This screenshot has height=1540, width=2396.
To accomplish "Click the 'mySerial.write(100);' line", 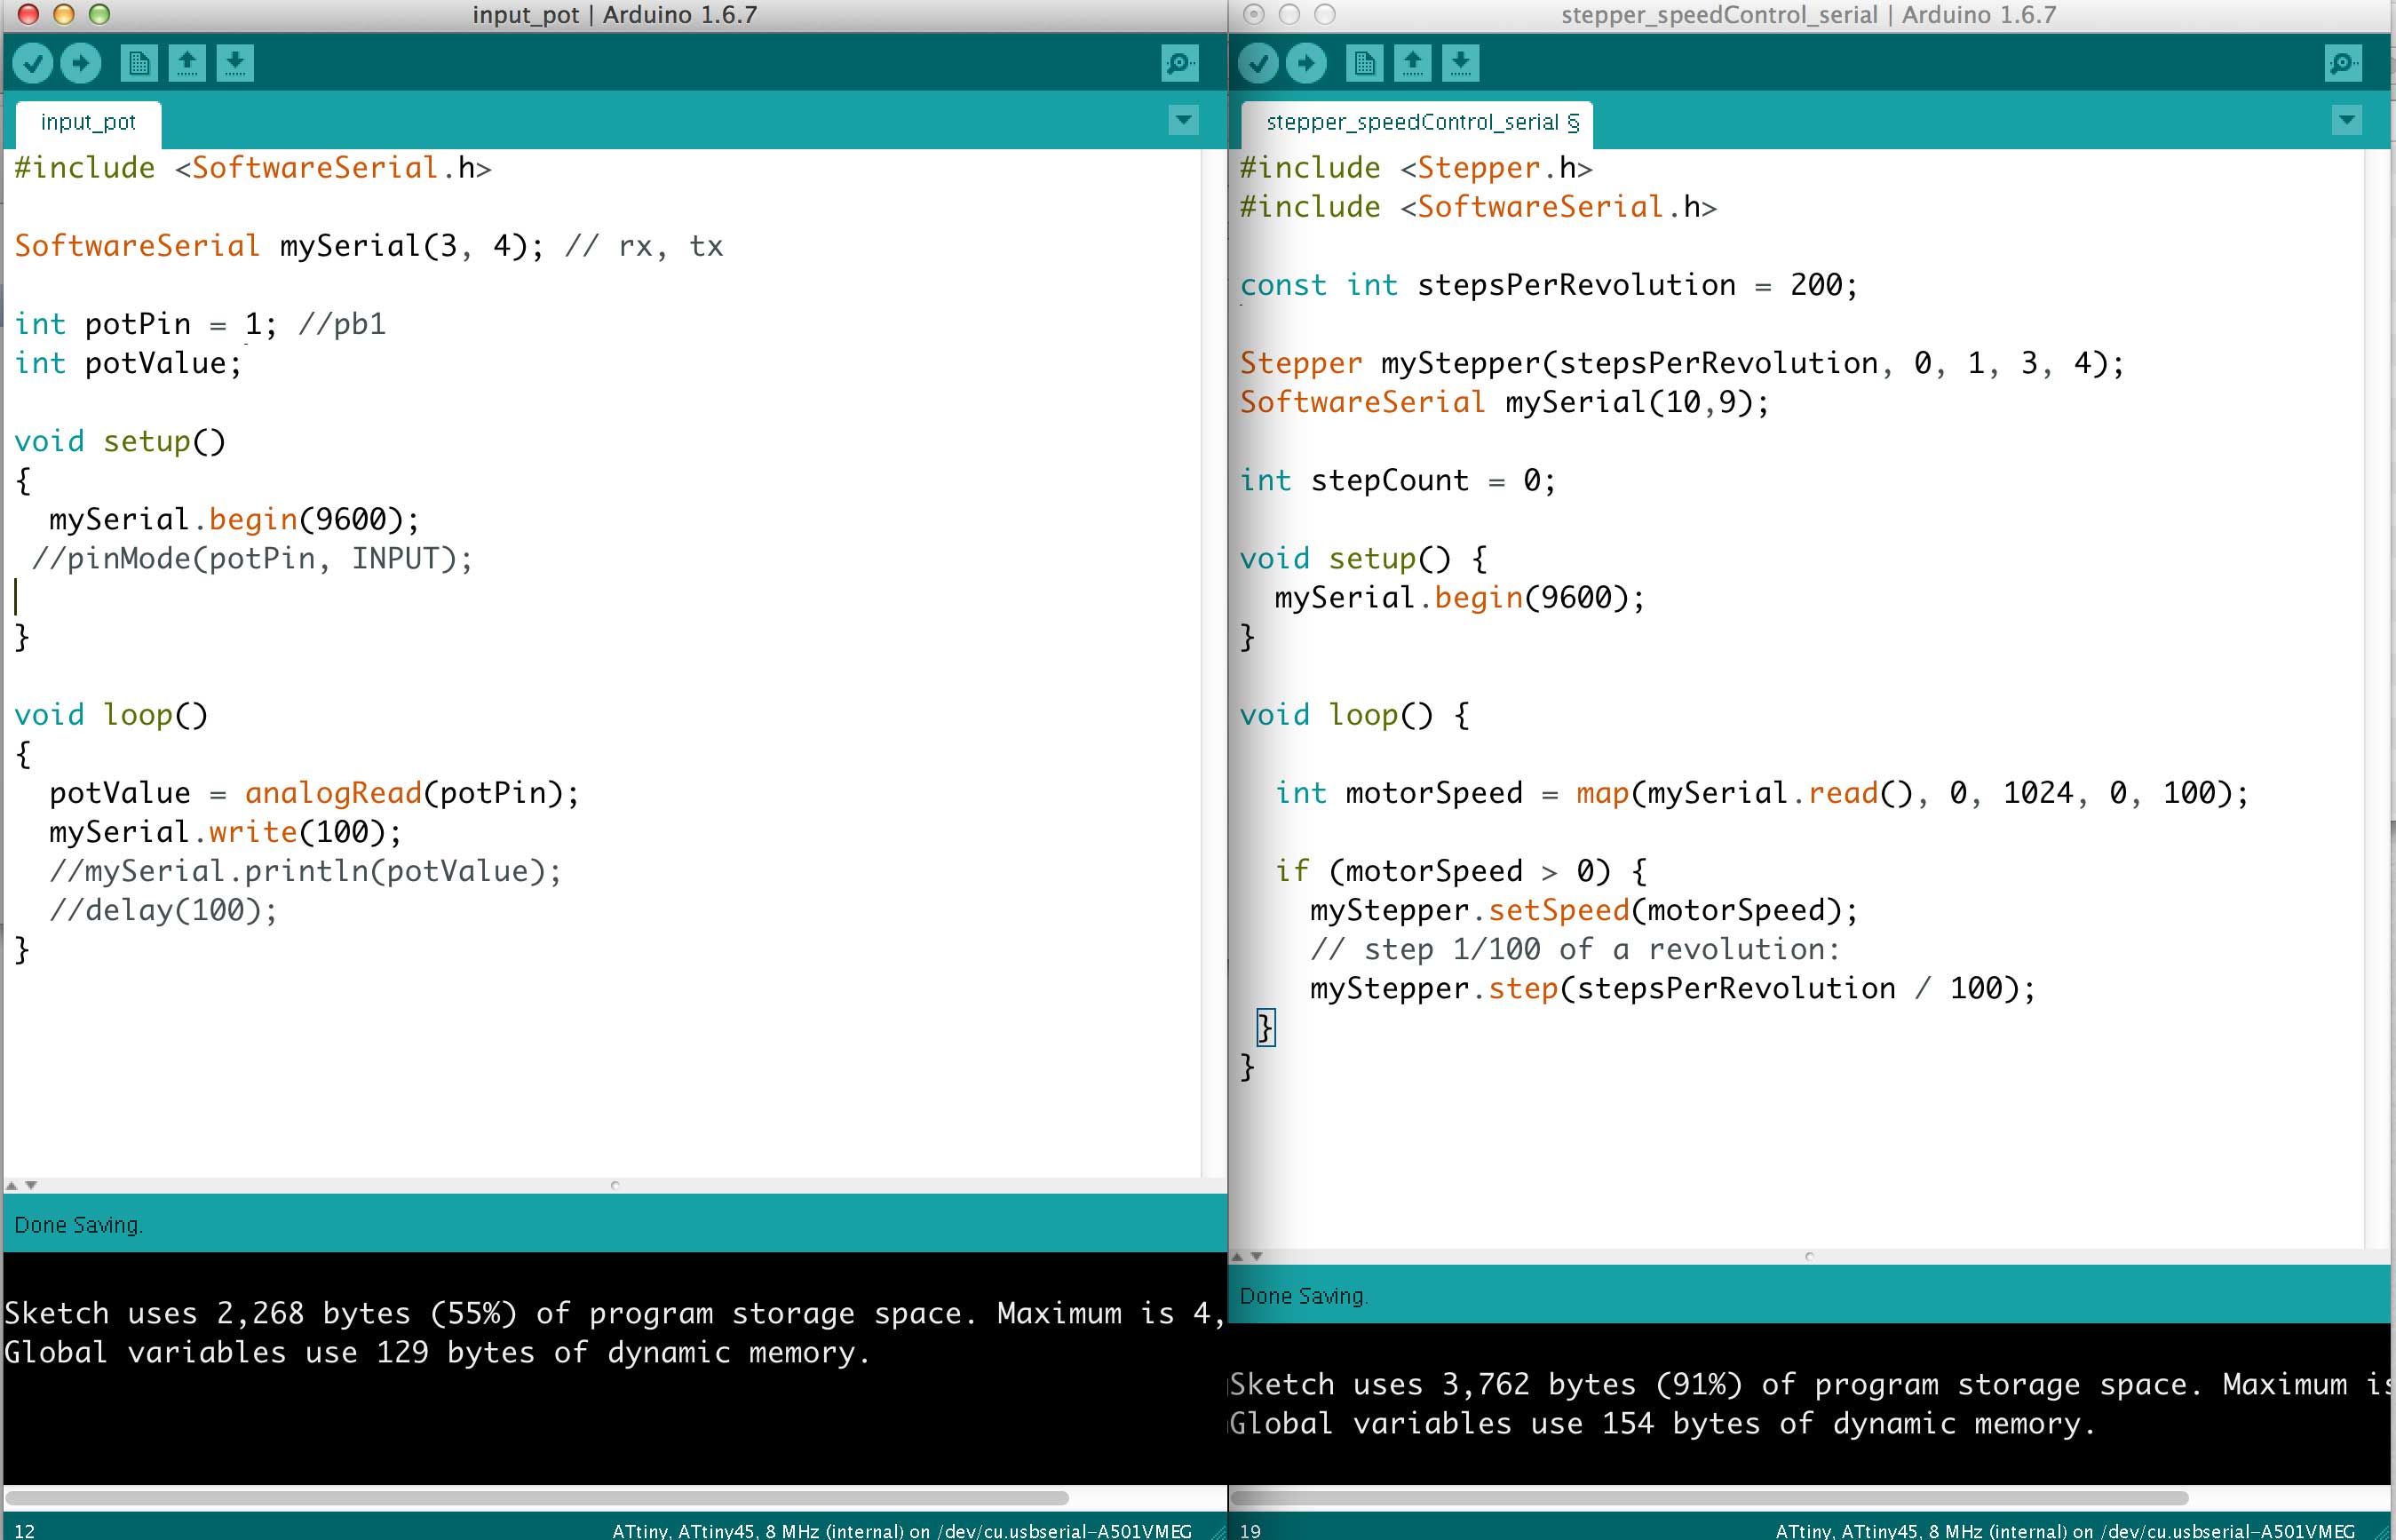I will (x=225, y=832).
